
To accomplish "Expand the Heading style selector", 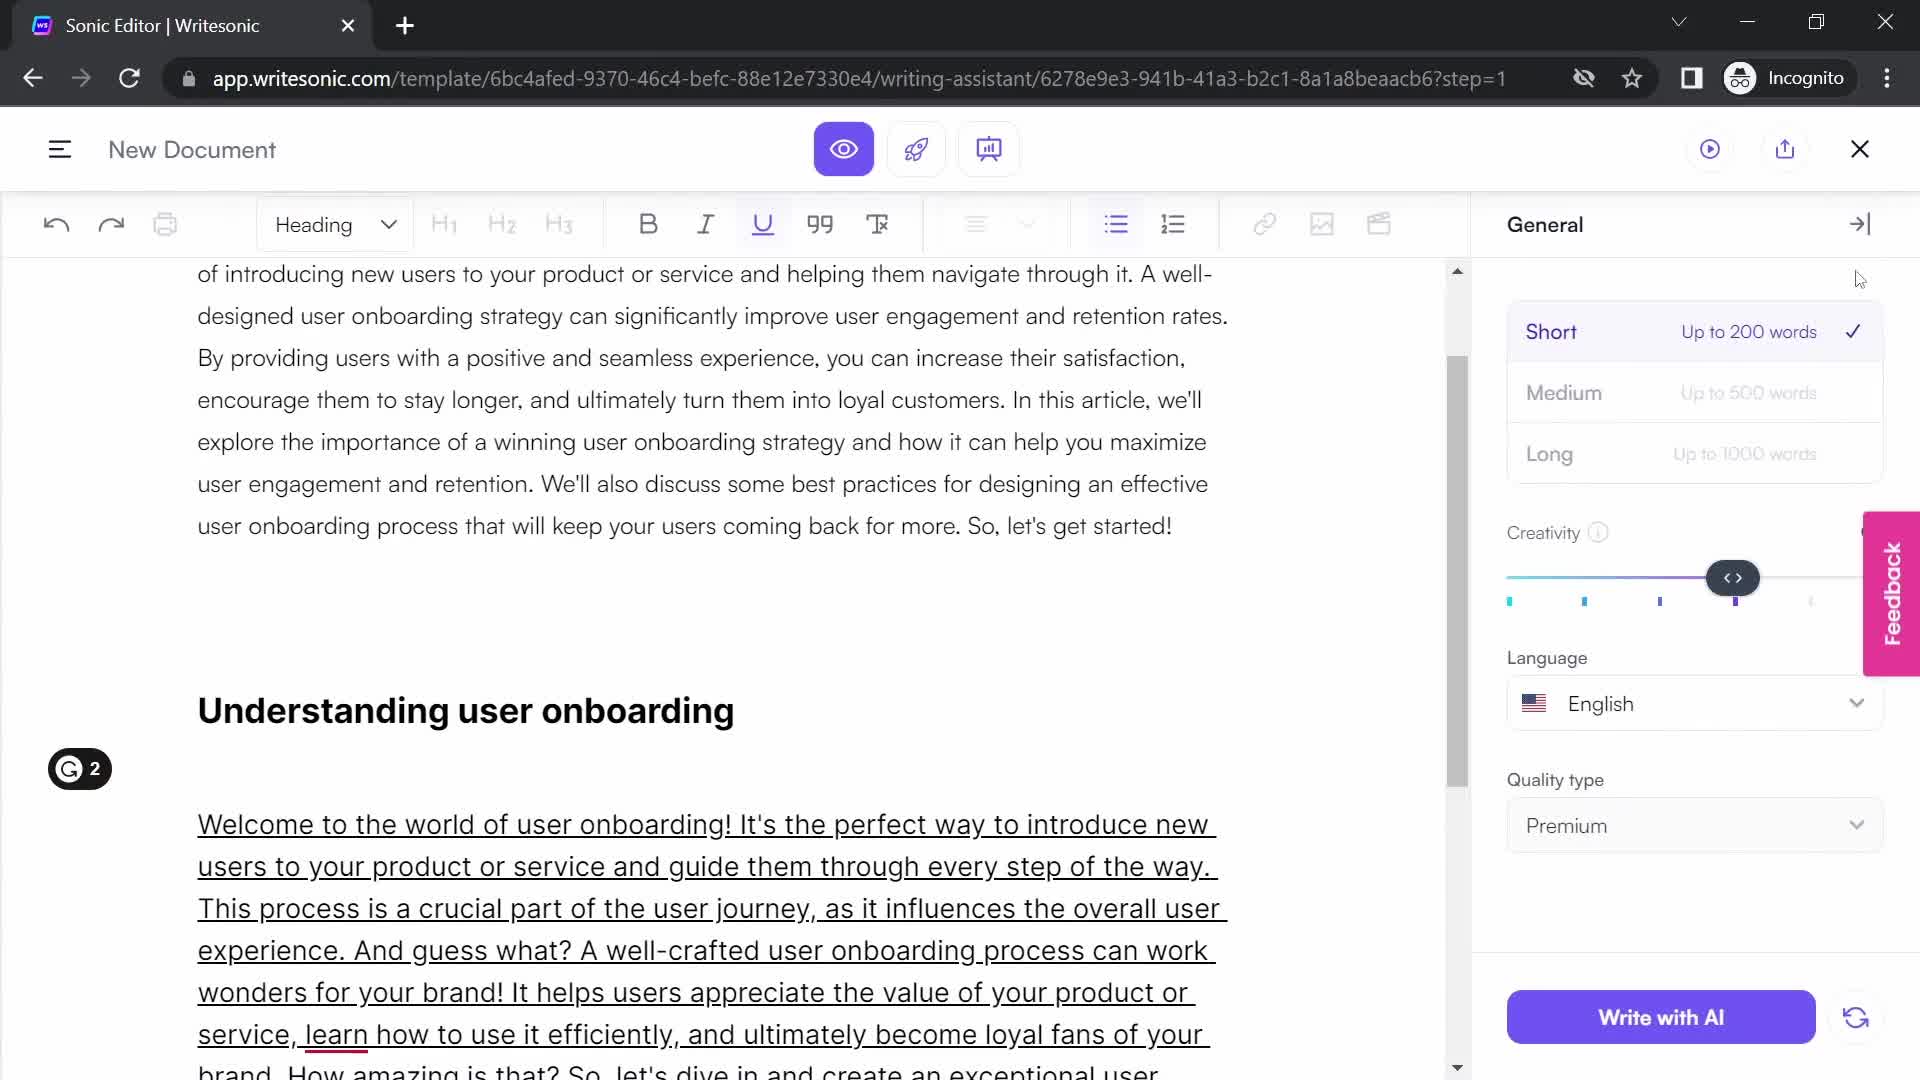I will pyautogui.click(x=332, y=224).
